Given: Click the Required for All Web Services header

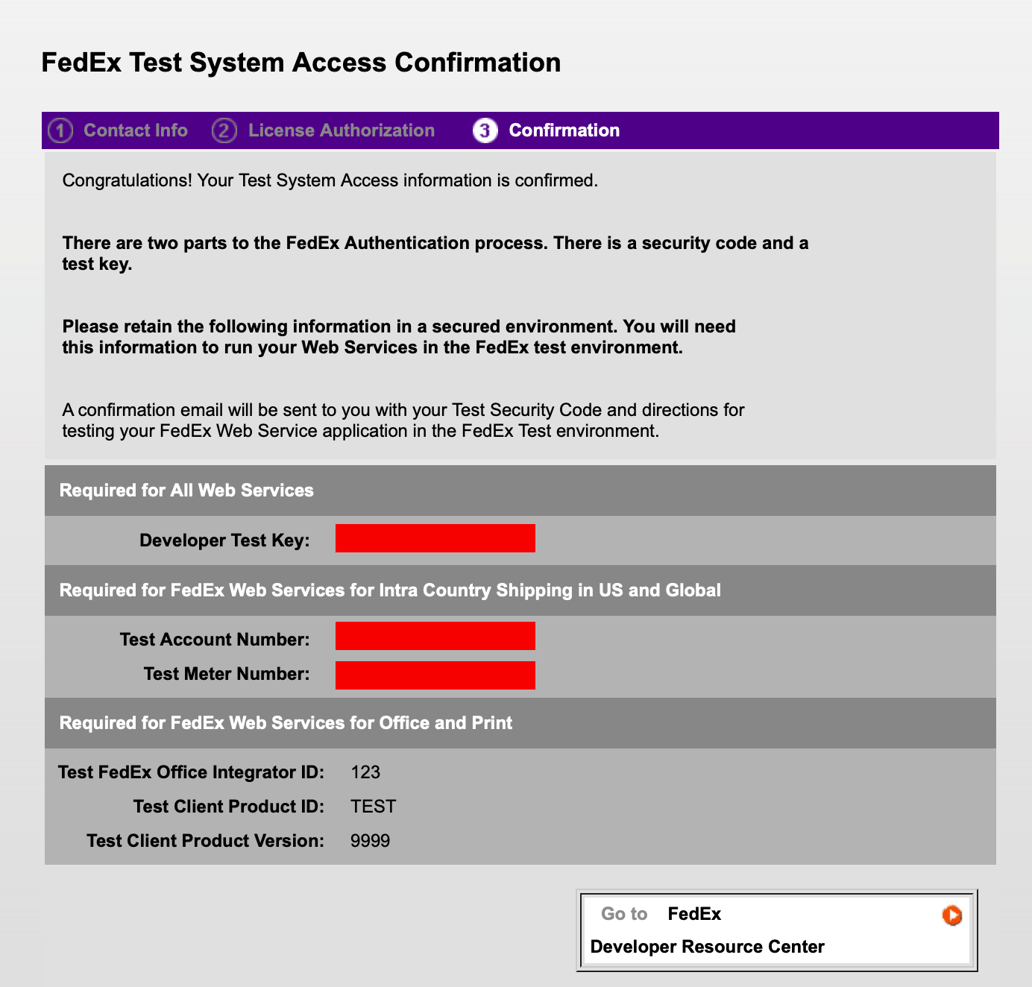Looking at the screenshot, I should 185,490.
